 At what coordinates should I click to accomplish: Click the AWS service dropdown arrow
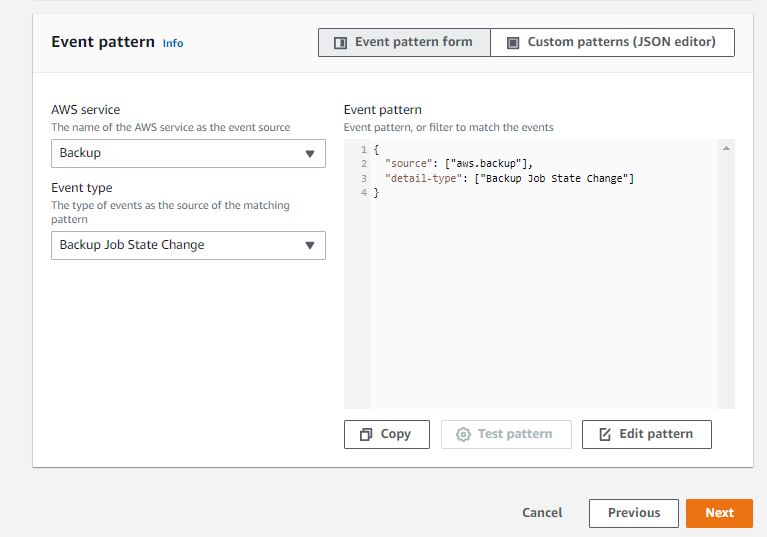point(309,153)
